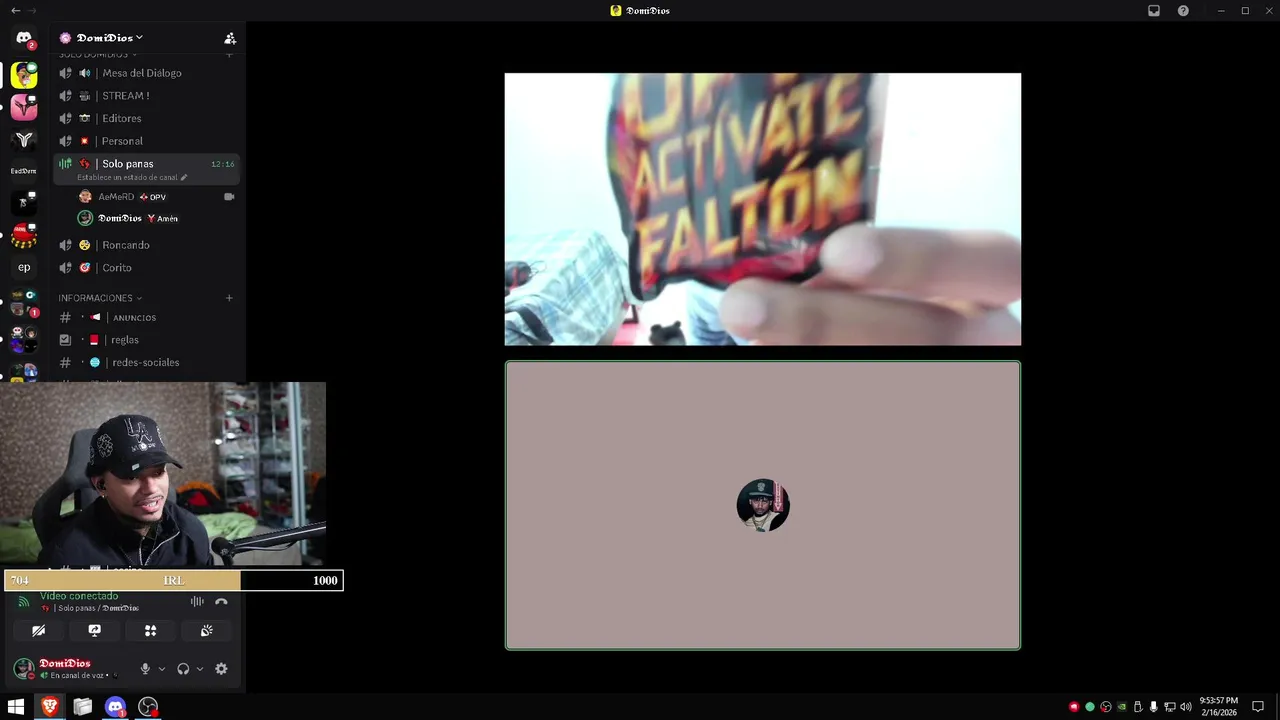Open system volume speaker tray icon
Screen dimensions: 1280x720
[1185, 707]
